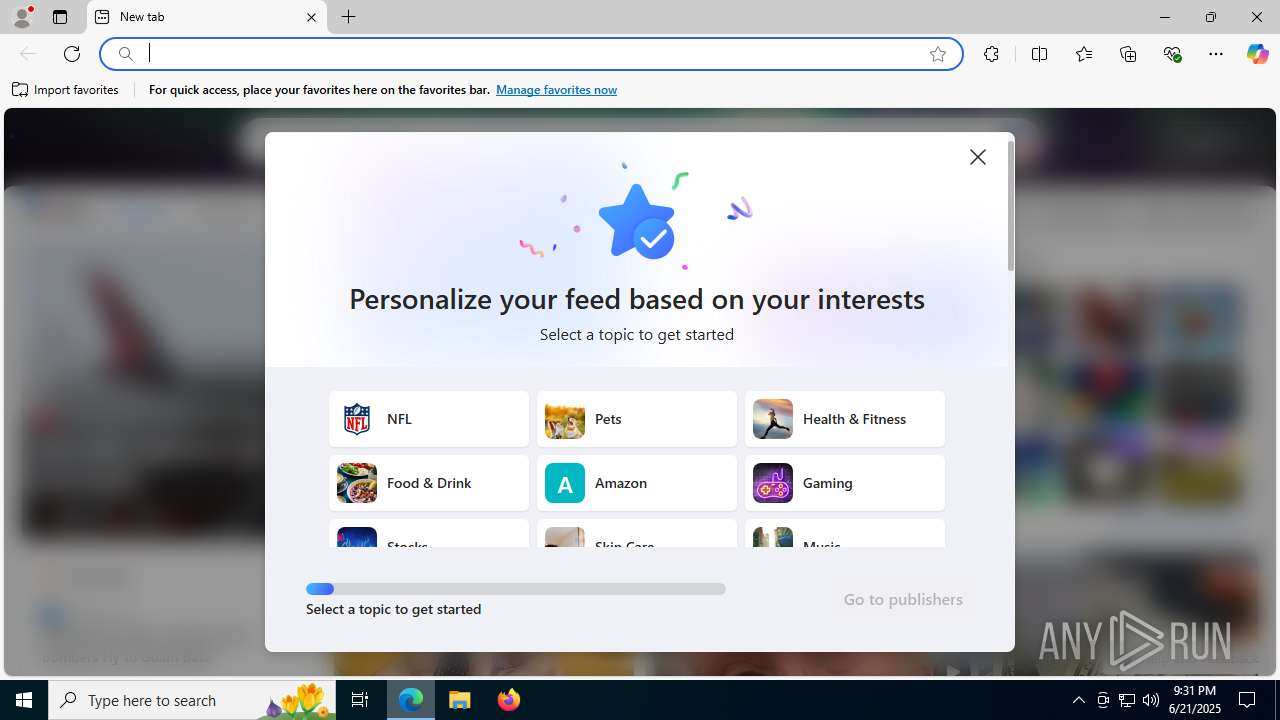This screenshot has height=720, width=1280.
Task: Open Settings and more ellipsis menu
Action: [x=1216, y=54]
